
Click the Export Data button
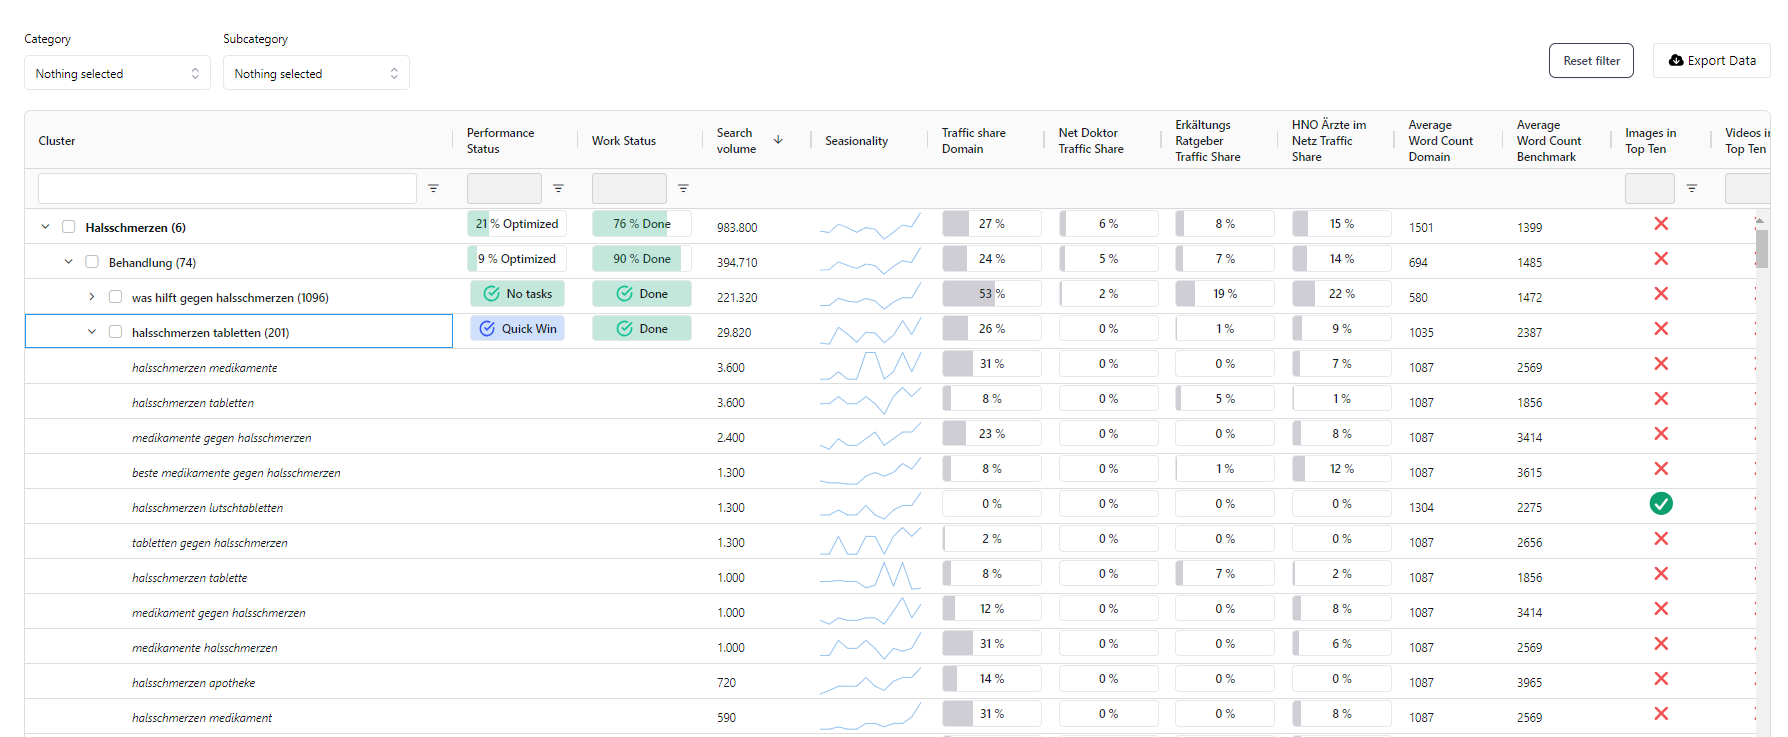[x=1711, y=61]
